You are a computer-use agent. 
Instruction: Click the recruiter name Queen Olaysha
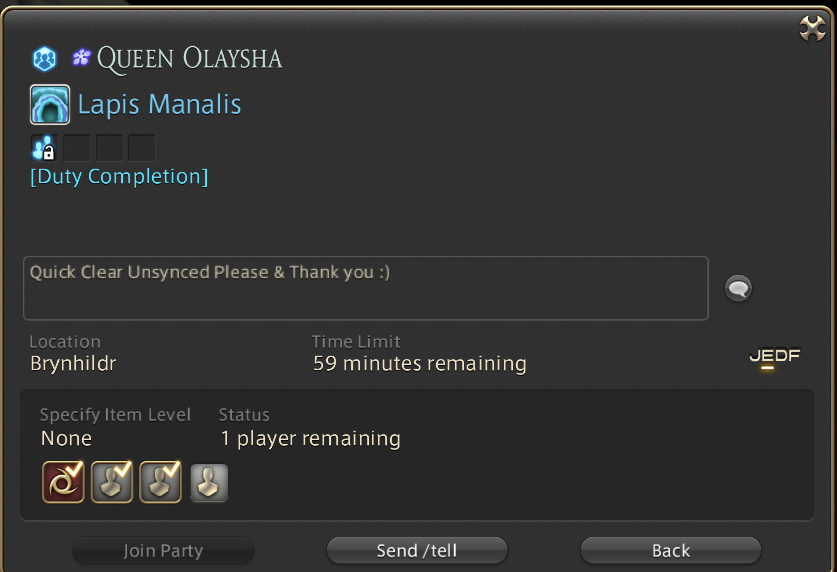click(x=189, y=59)
